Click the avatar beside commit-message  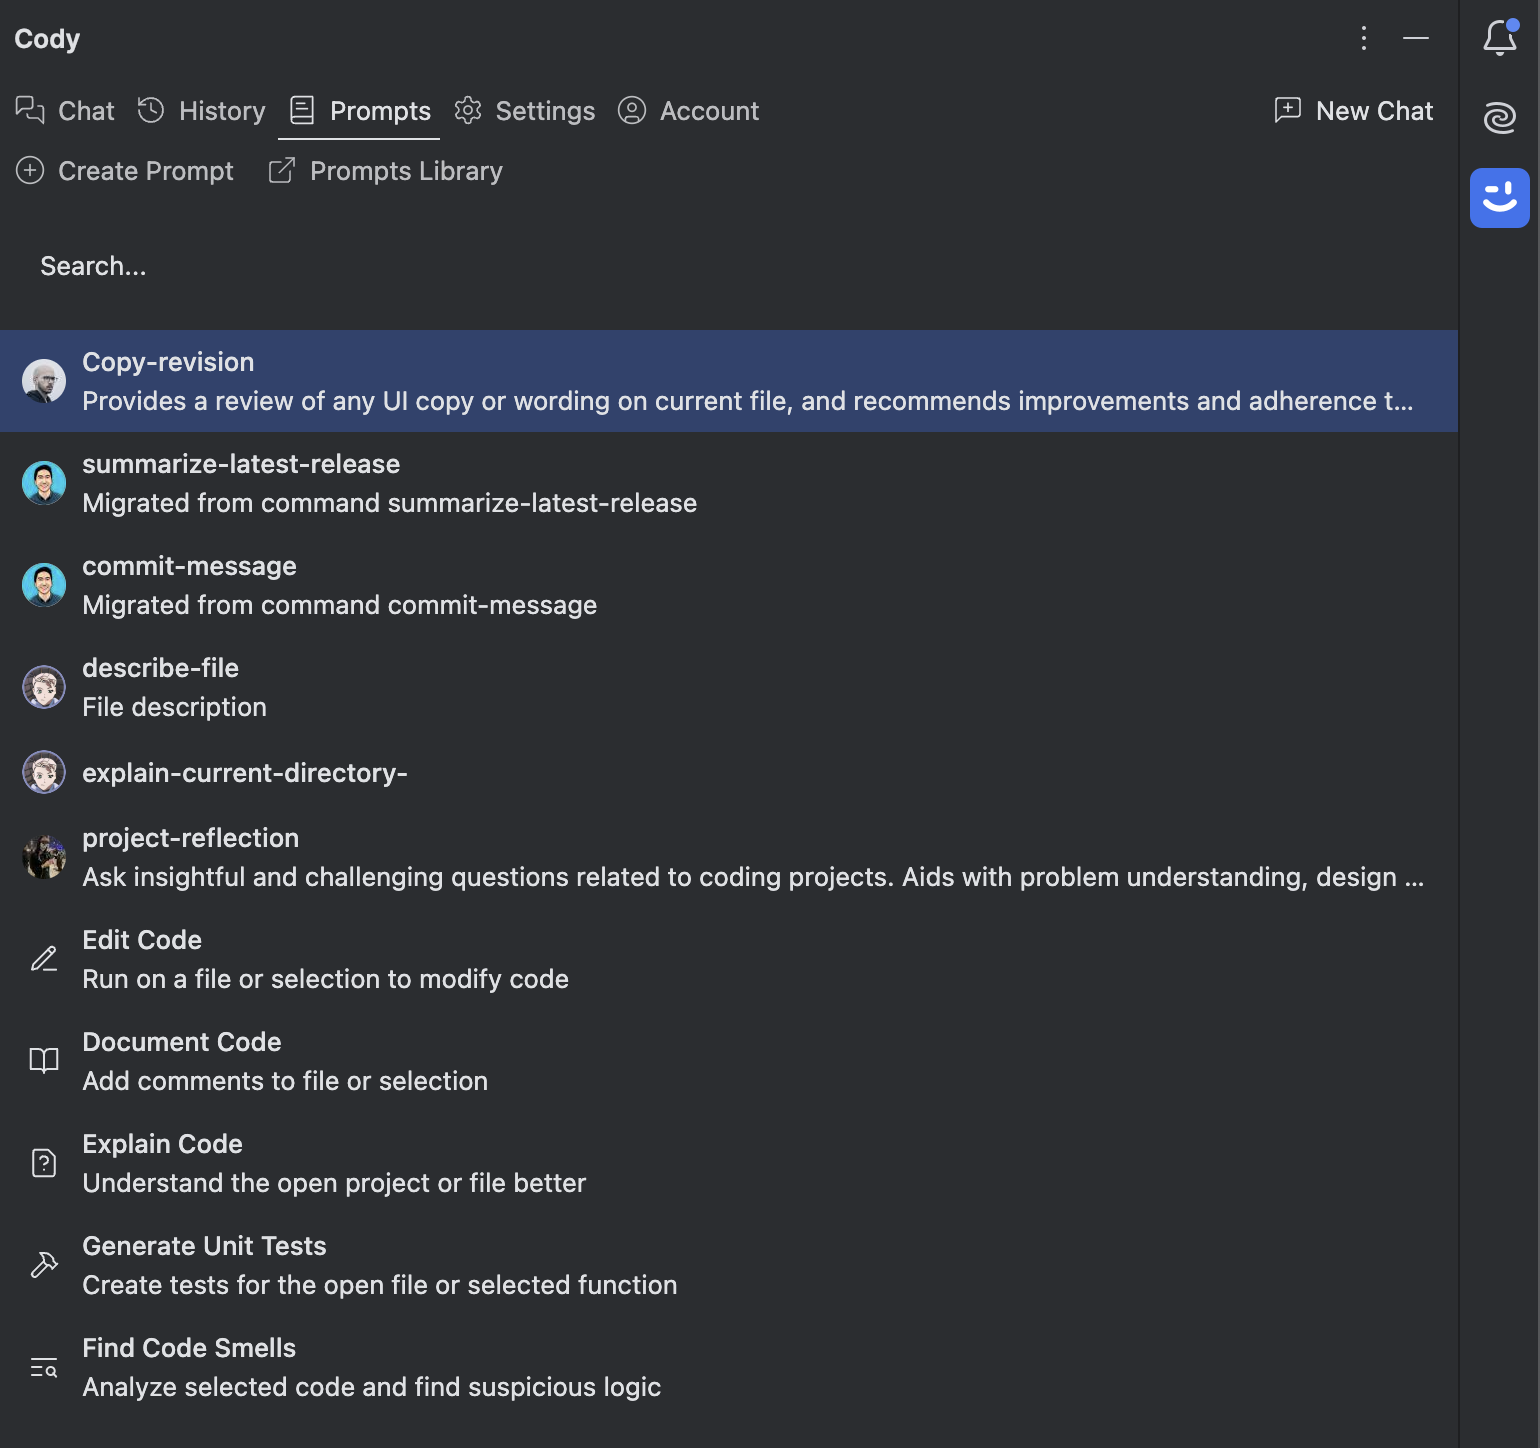[x=44, y=585]
